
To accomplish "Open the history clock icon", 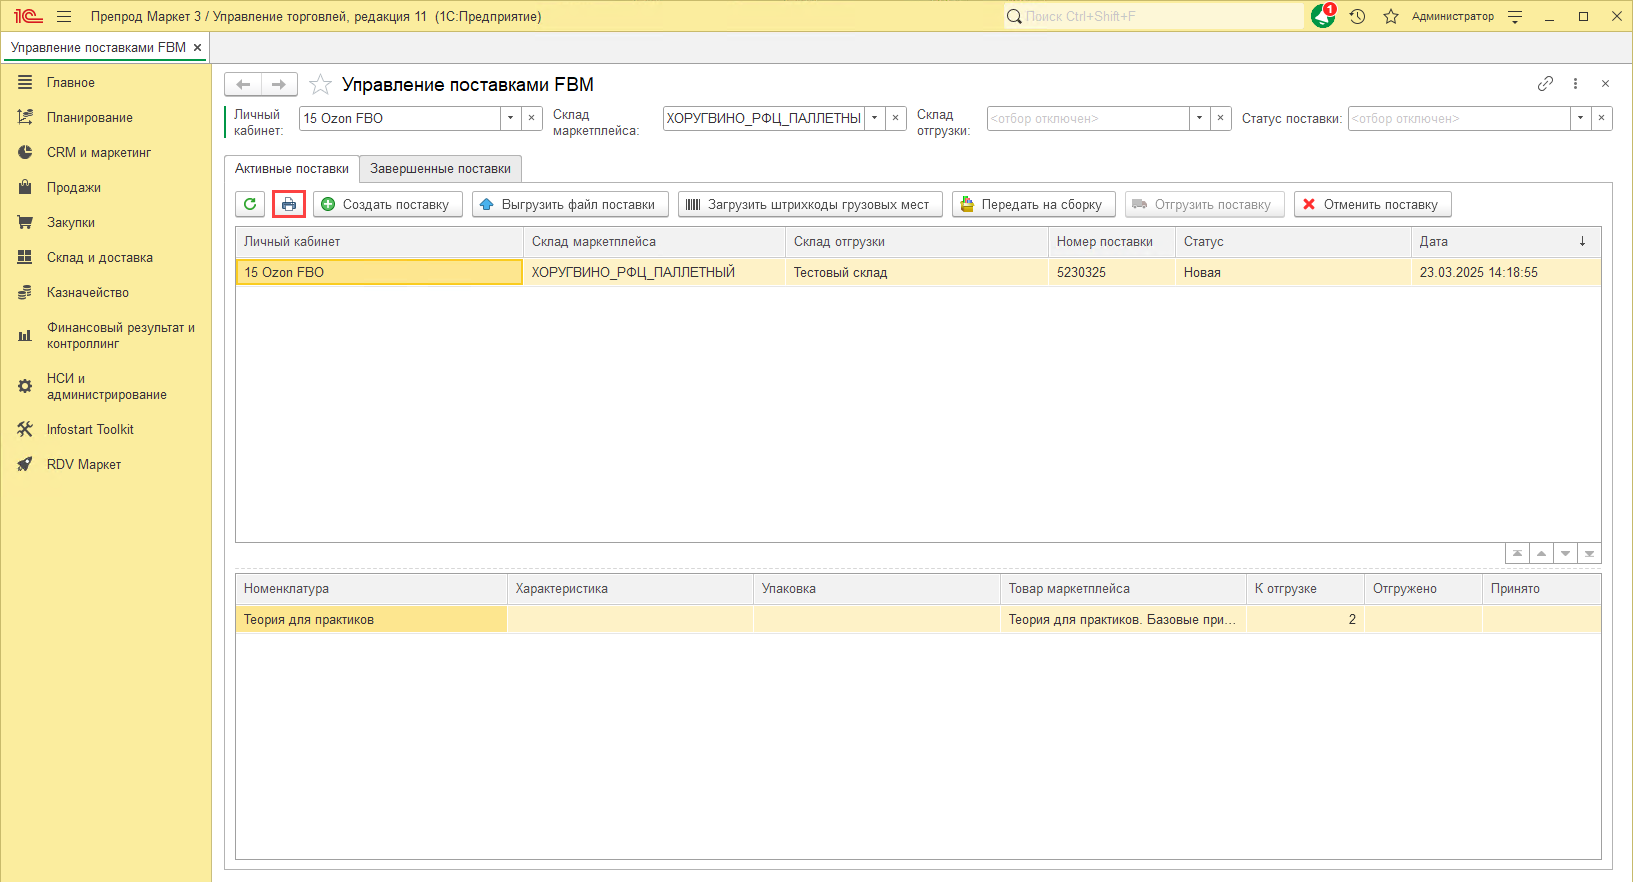I will click(x=1357, y=16).
